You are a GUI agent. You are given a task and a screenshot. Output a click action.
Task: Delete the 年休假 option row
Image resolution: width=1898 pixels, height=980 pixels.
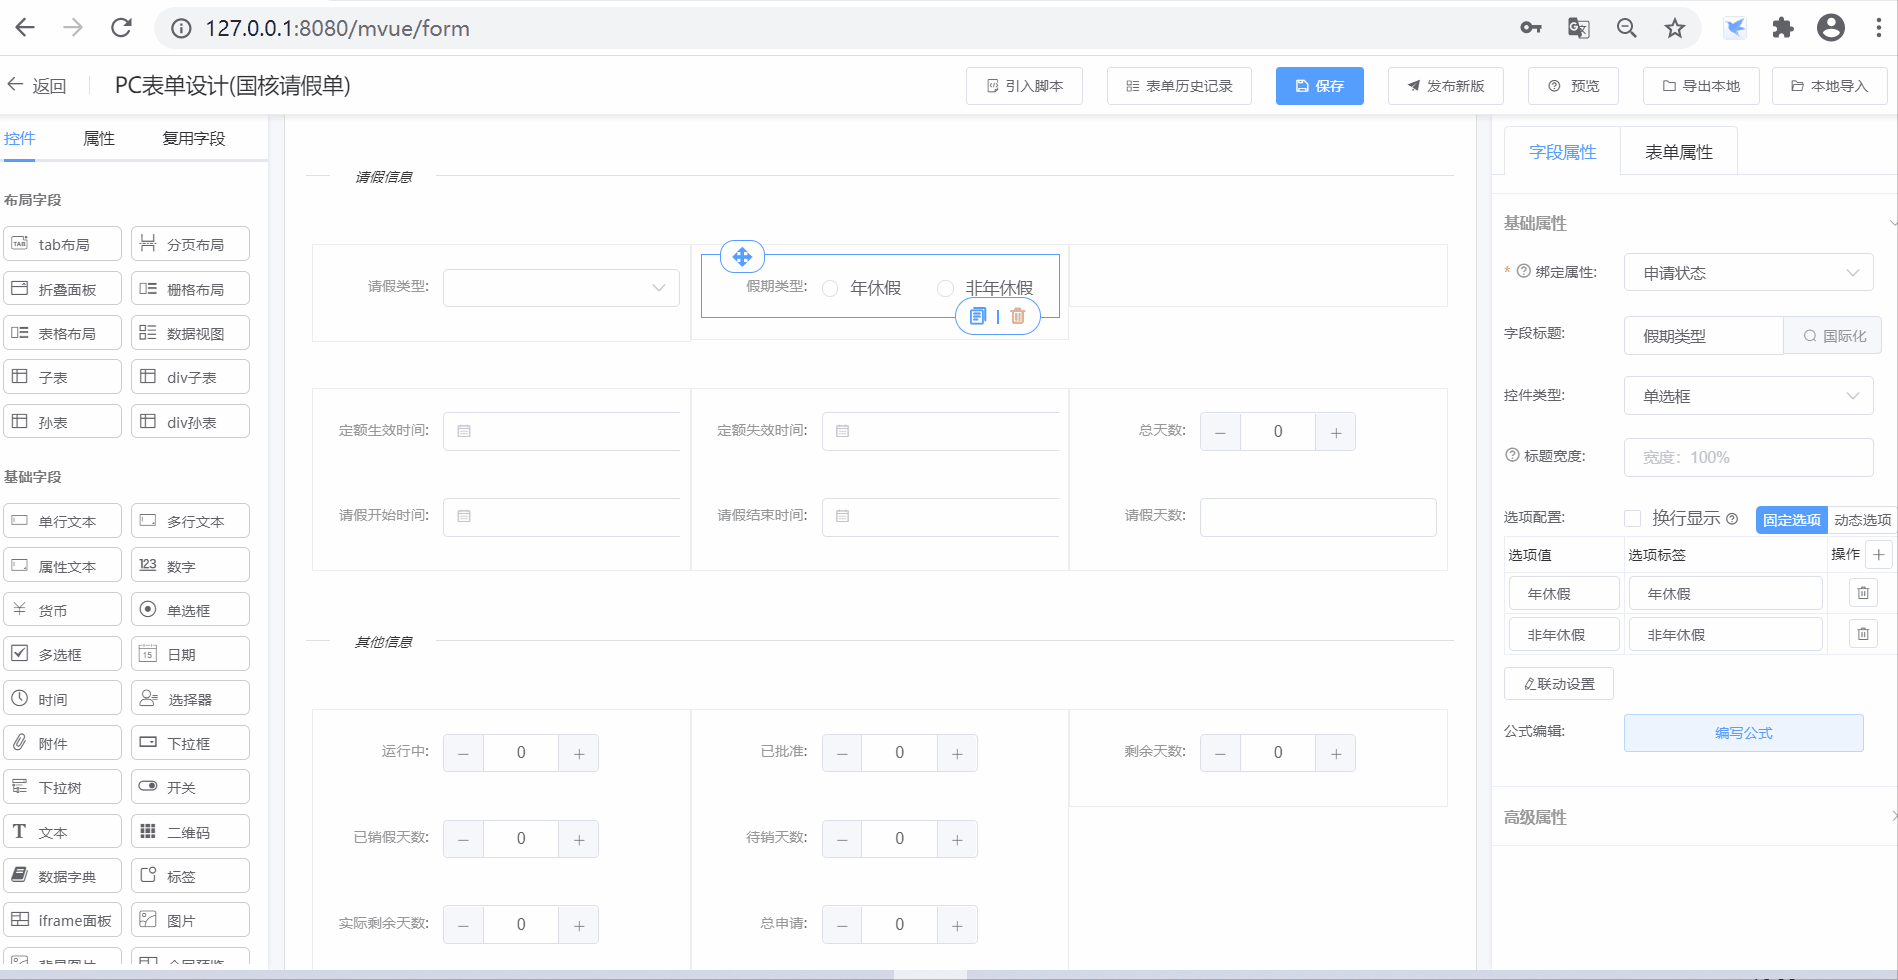click(1863, 593)
